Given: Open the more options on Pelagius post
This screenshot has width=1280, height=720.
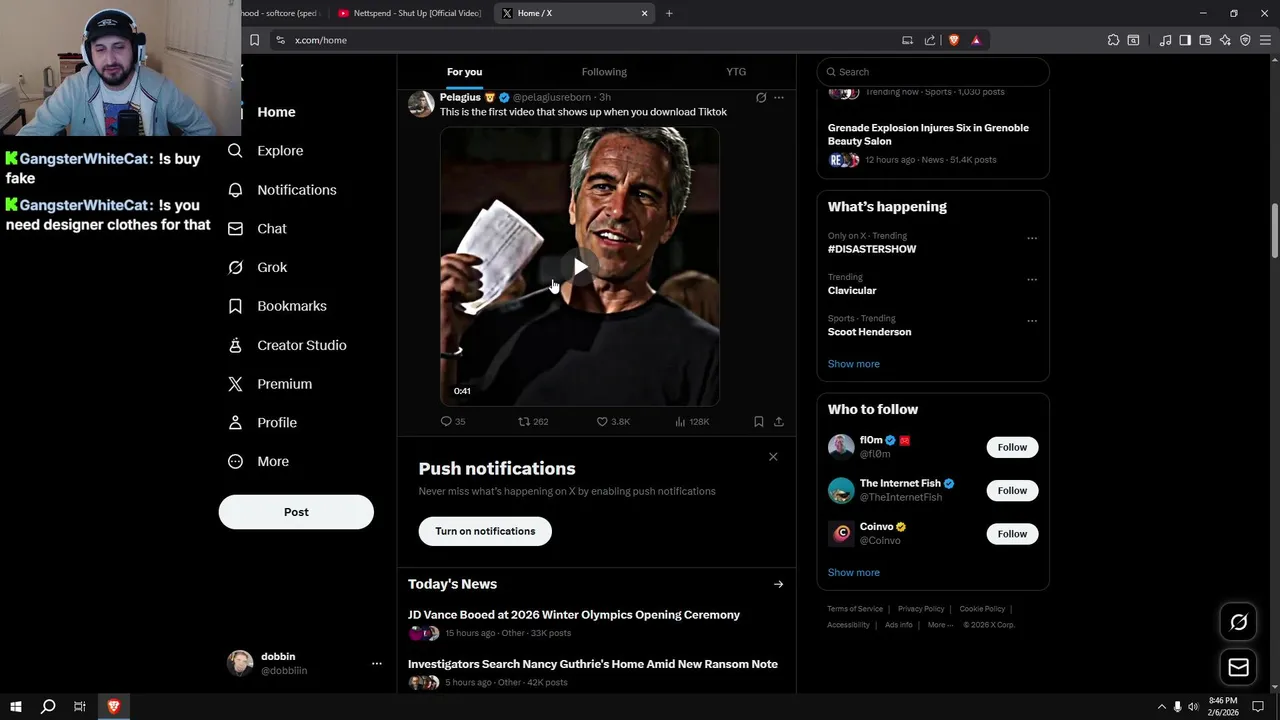Looking at the screenshot, I should [x=779, y=98].
